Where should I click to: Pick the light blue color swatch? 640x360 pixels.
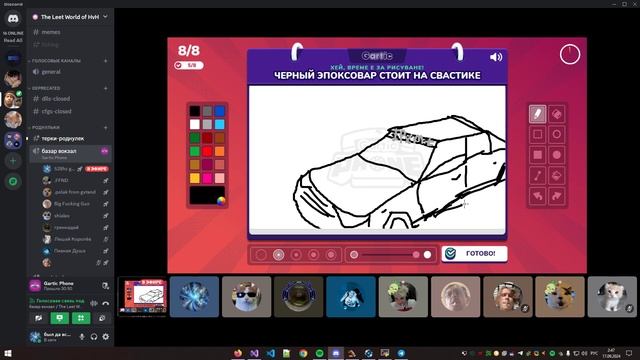pos(220,124)
